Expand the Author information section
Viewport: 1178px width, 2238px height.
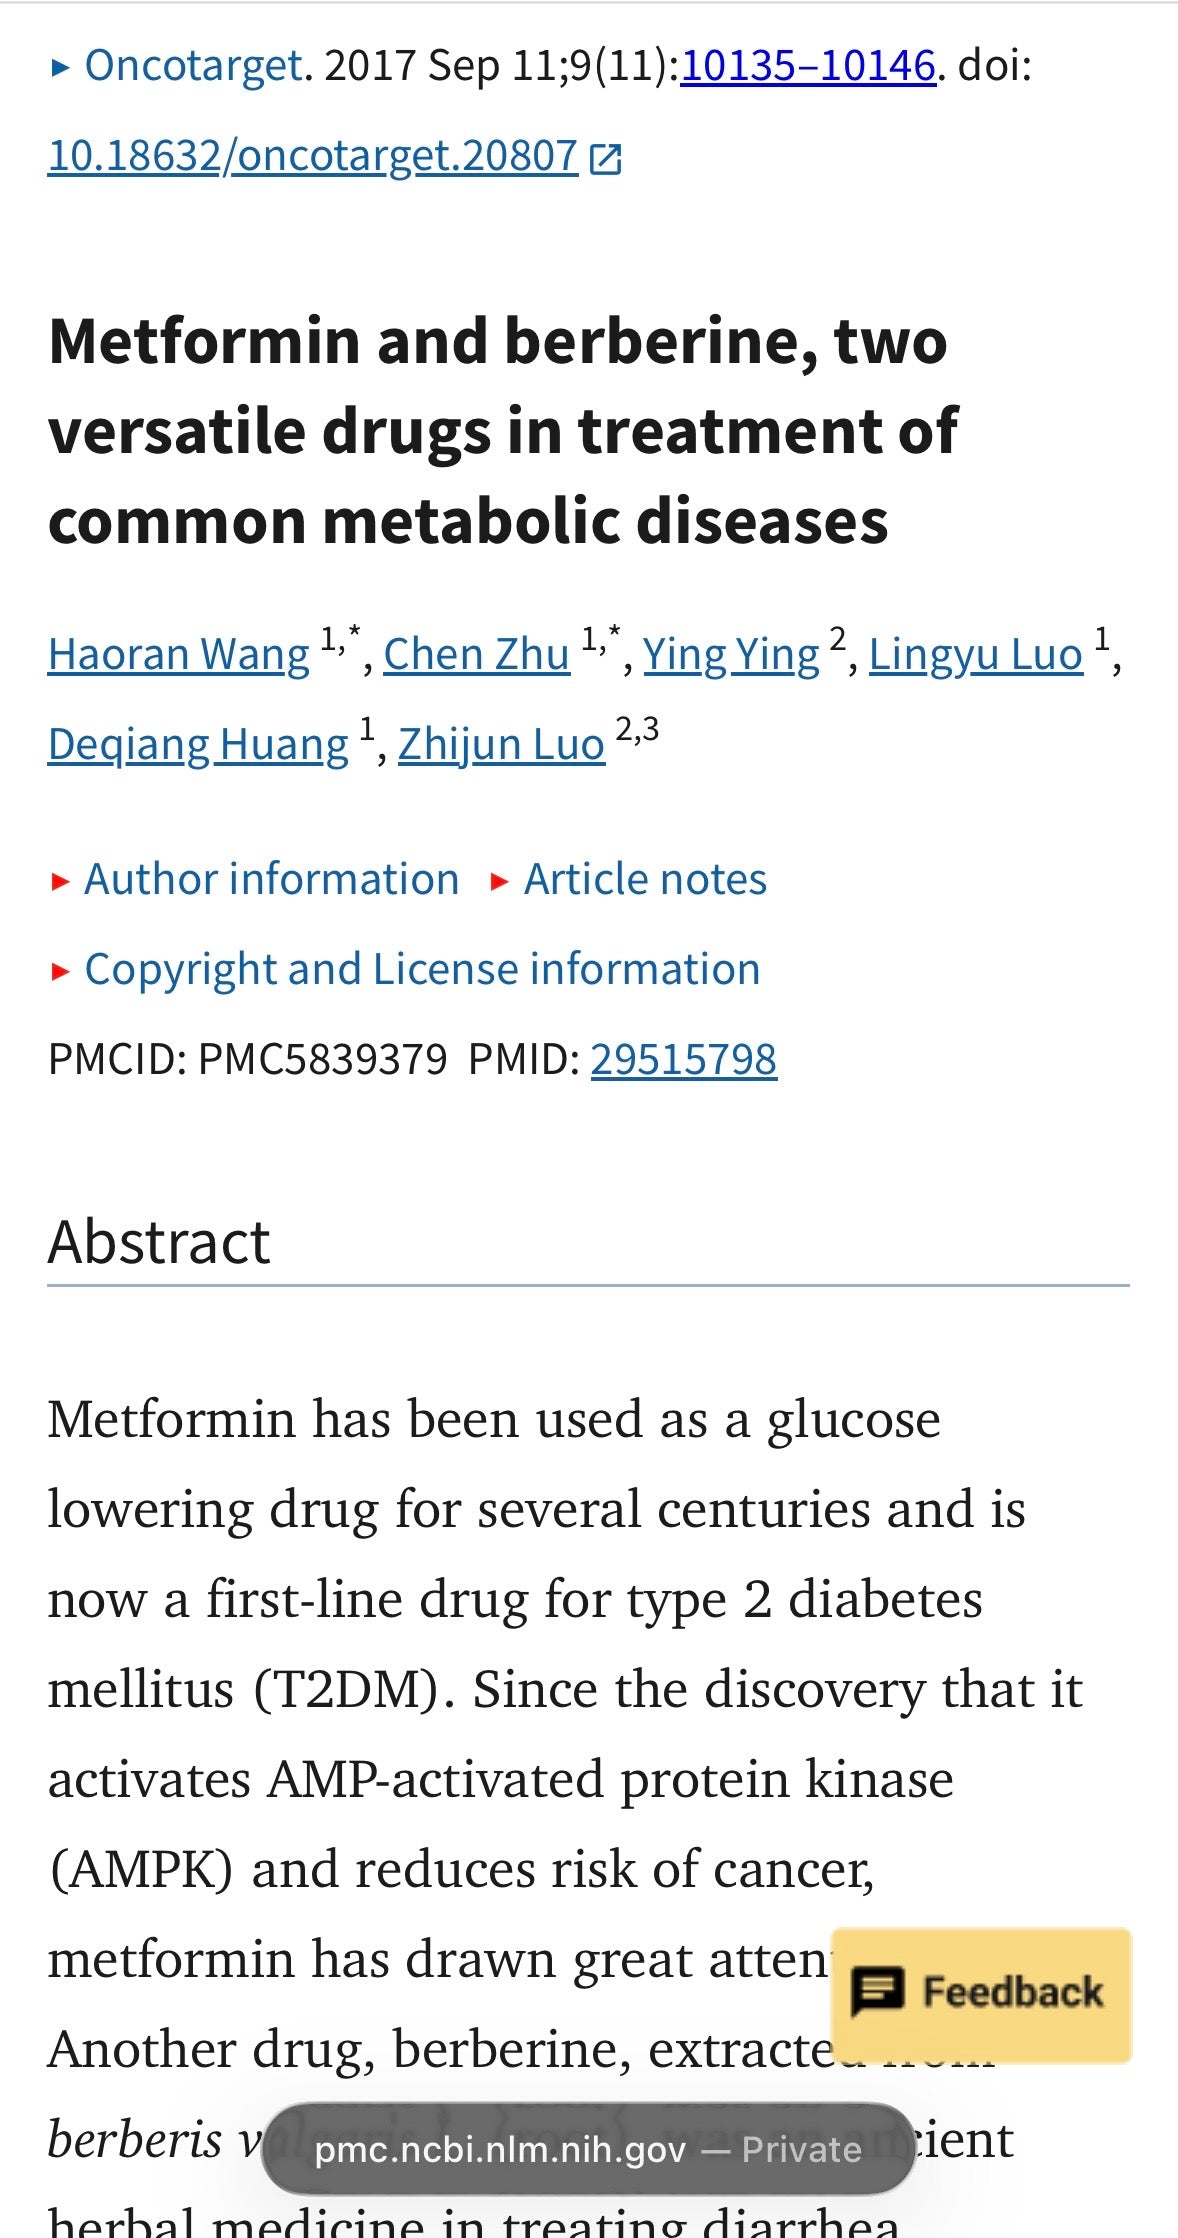pos(271,879)
